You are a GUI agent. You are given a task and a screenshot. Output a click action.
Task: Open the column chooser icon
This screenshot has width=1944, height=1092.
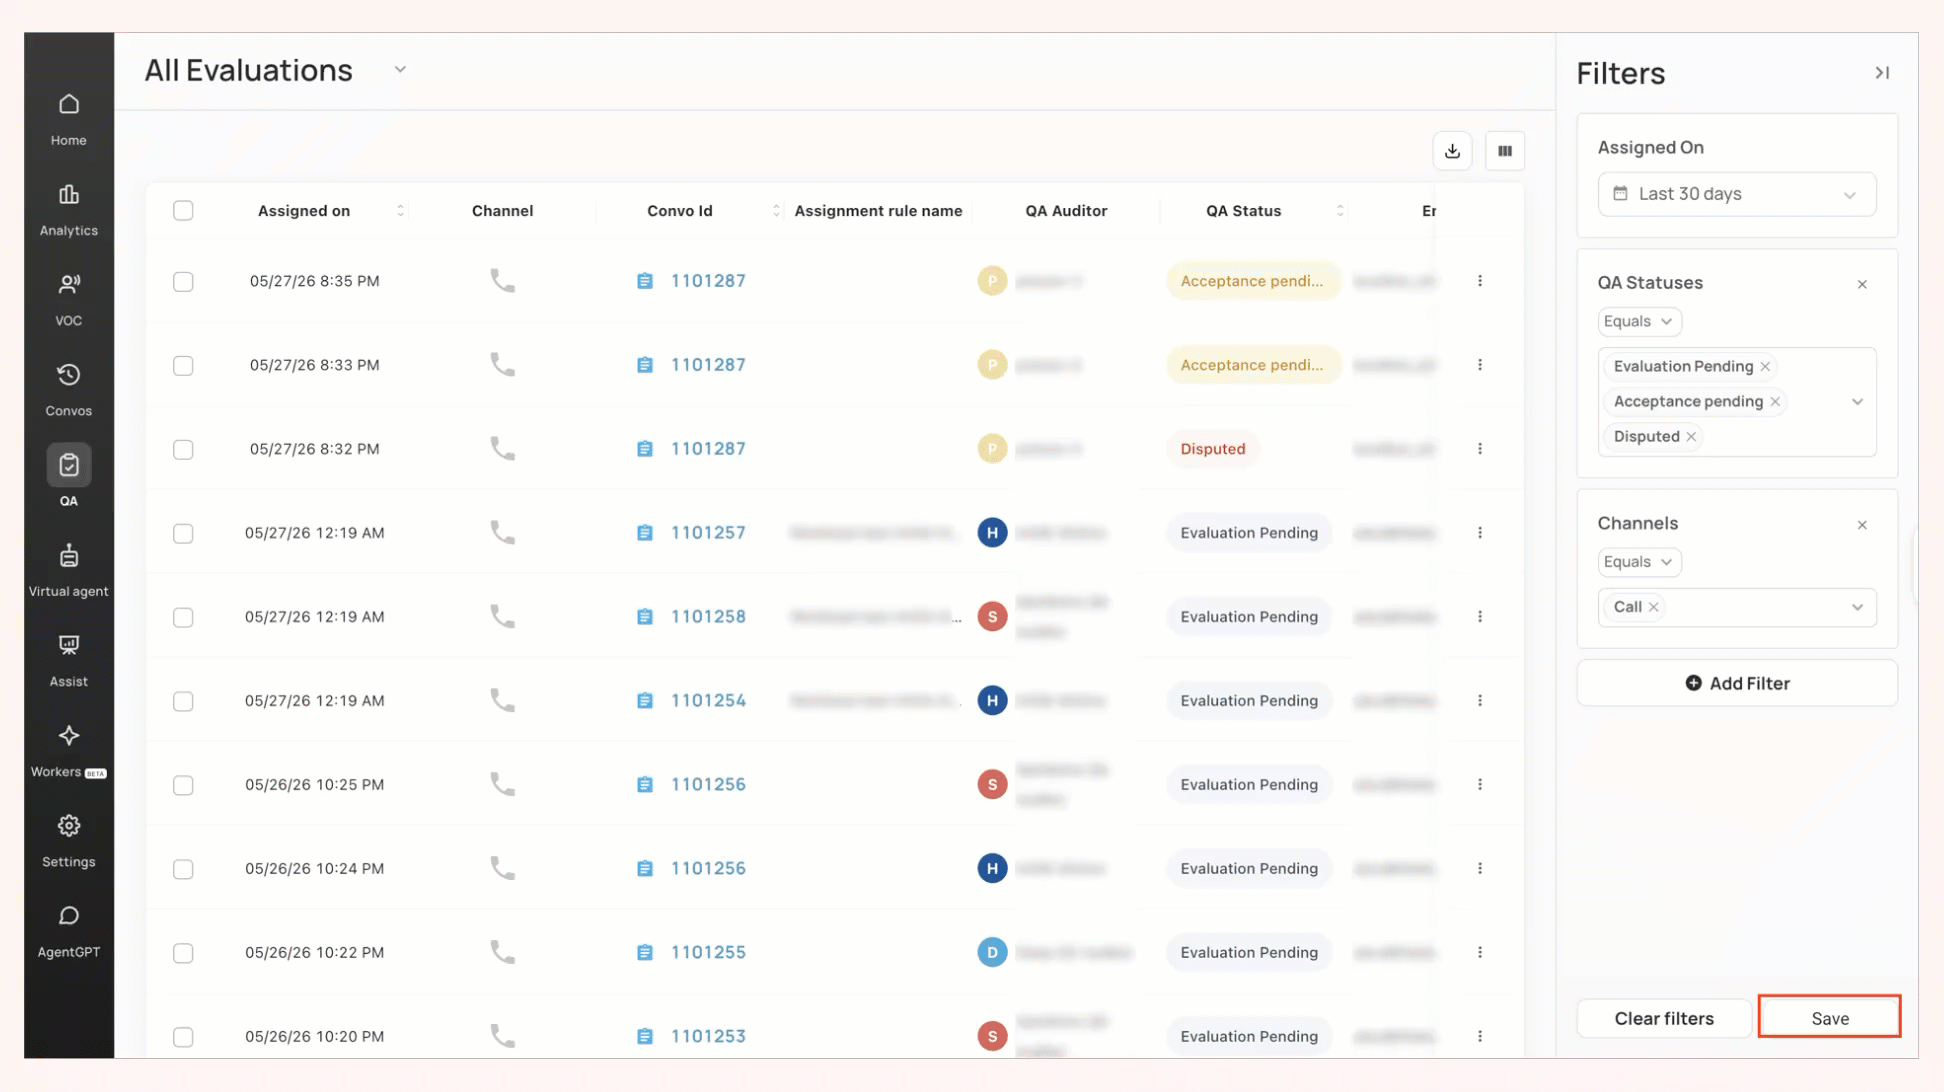pyautogui.click(x=1504, y=151)
